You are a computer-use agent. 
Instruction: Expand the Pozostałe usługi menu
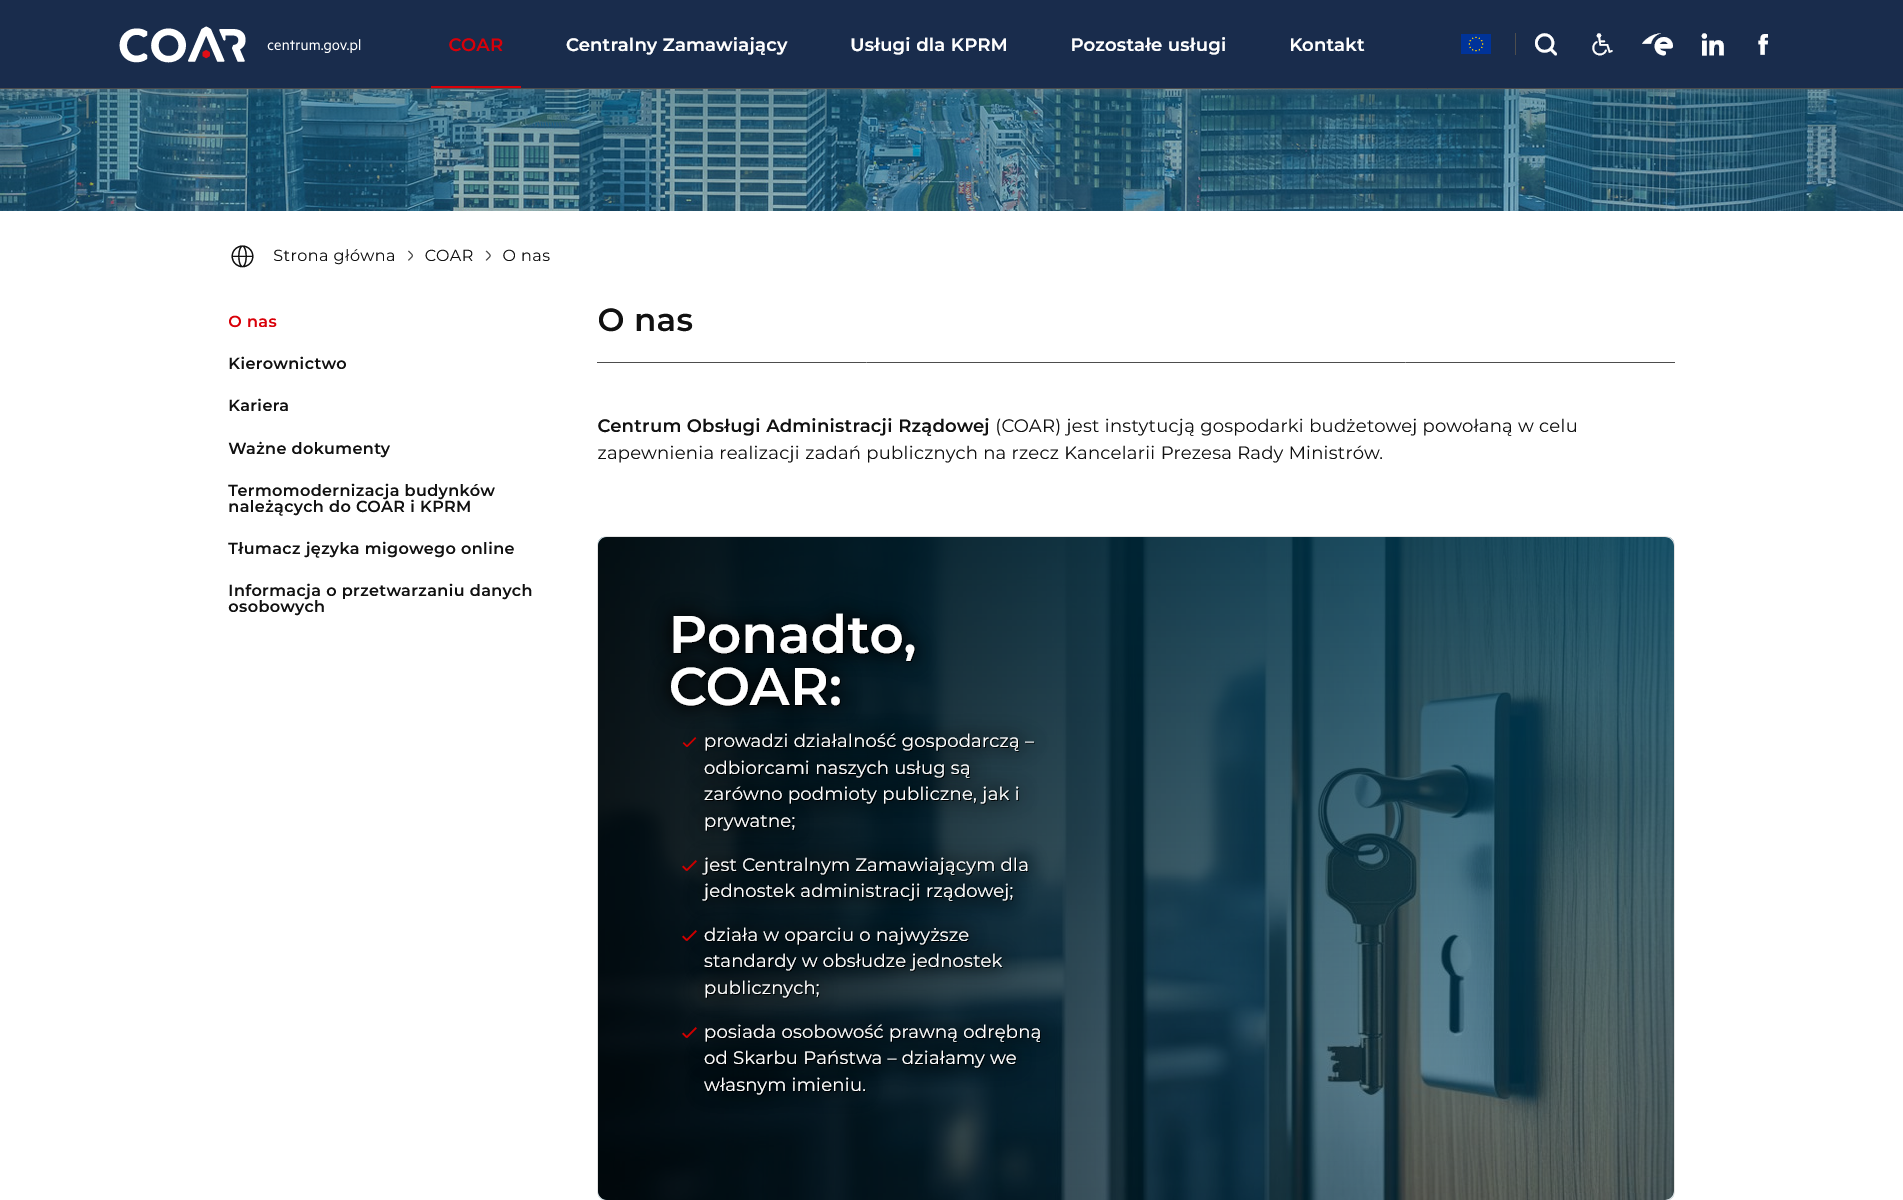pos(1148,45)
